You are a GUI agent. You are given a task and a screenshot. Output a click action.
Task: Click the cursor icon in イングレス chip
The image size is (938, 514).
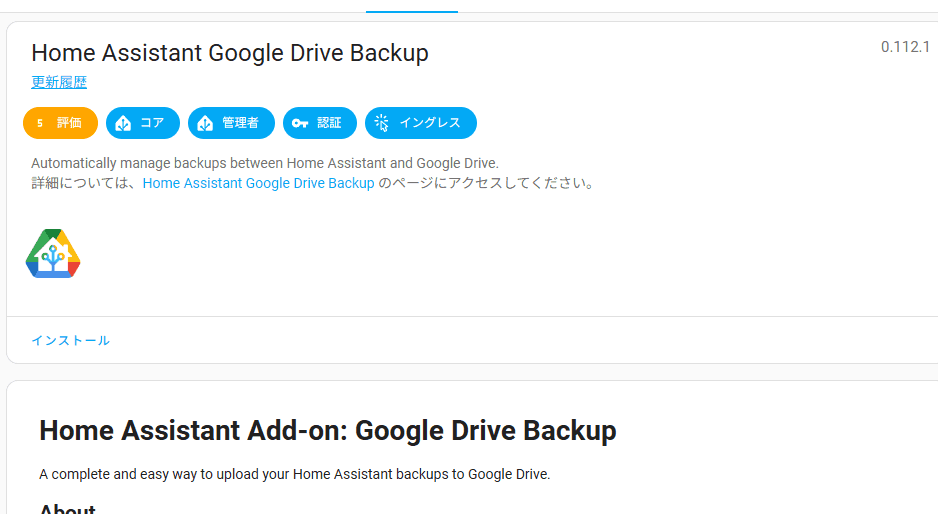click(382, 123)
